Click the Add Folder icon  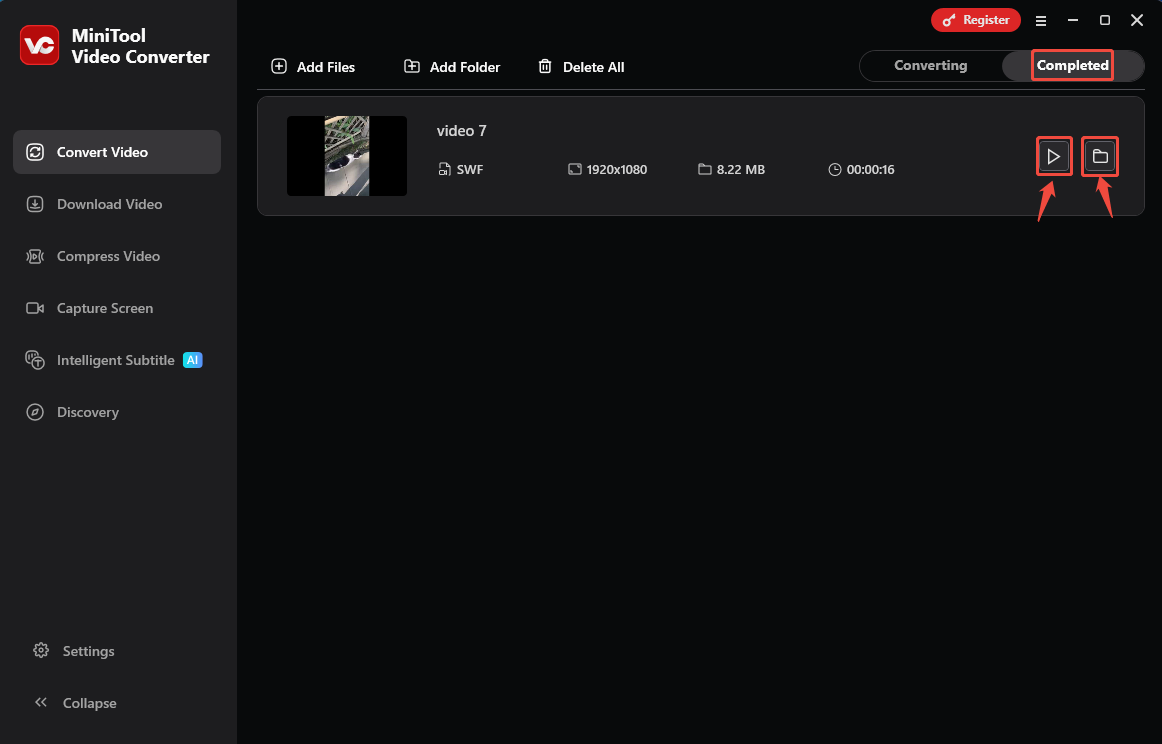click(x=411, y=66)
